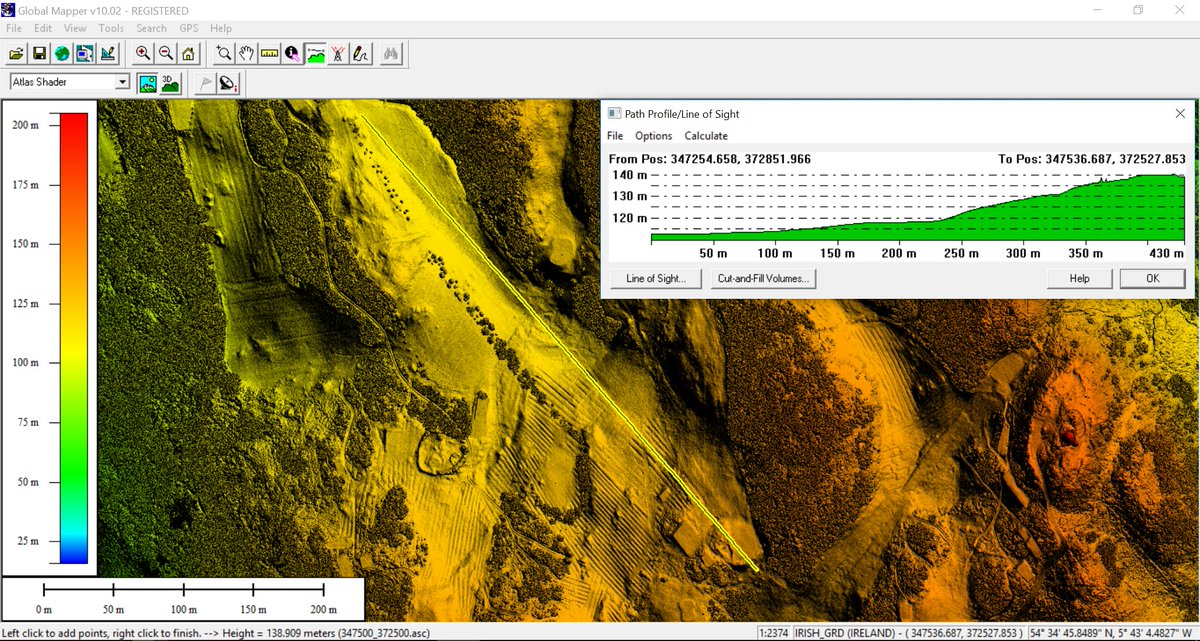Click the 140 m axis label in profile

628,175
